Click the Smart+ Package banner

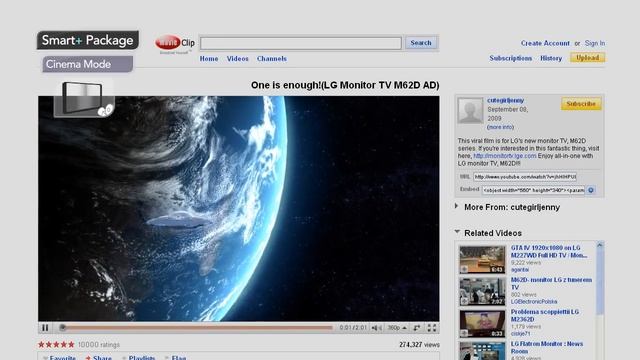pyautogui.click(x=88, y=40)
